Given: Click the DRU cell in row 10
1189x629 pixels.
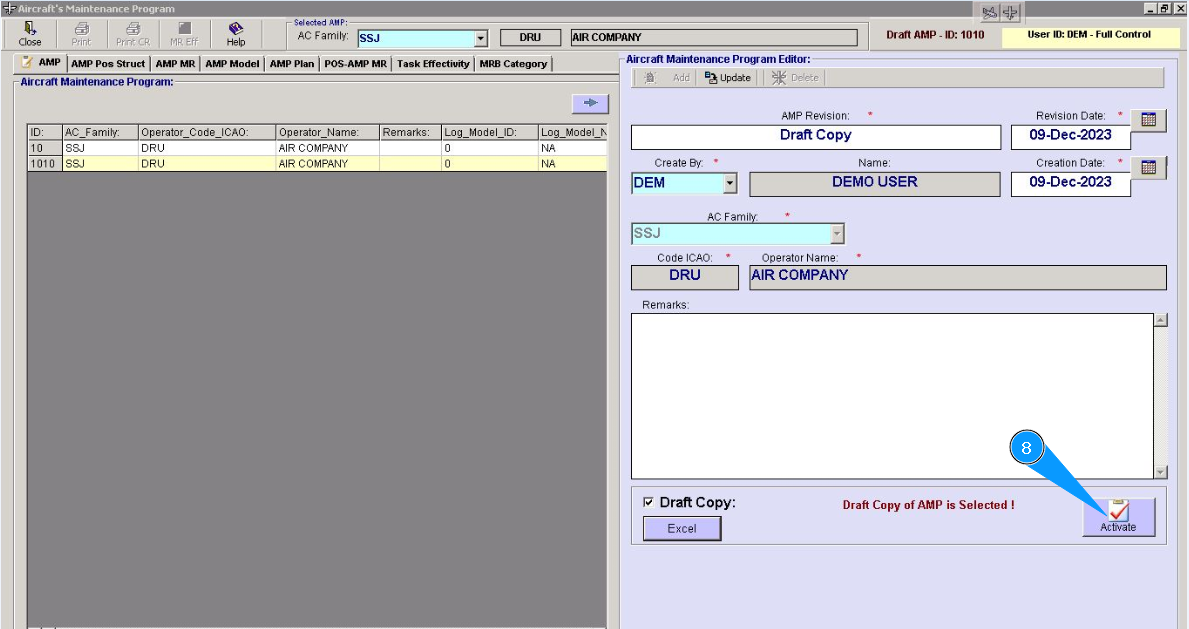Looking at the screenshot, I should (207, 148).
